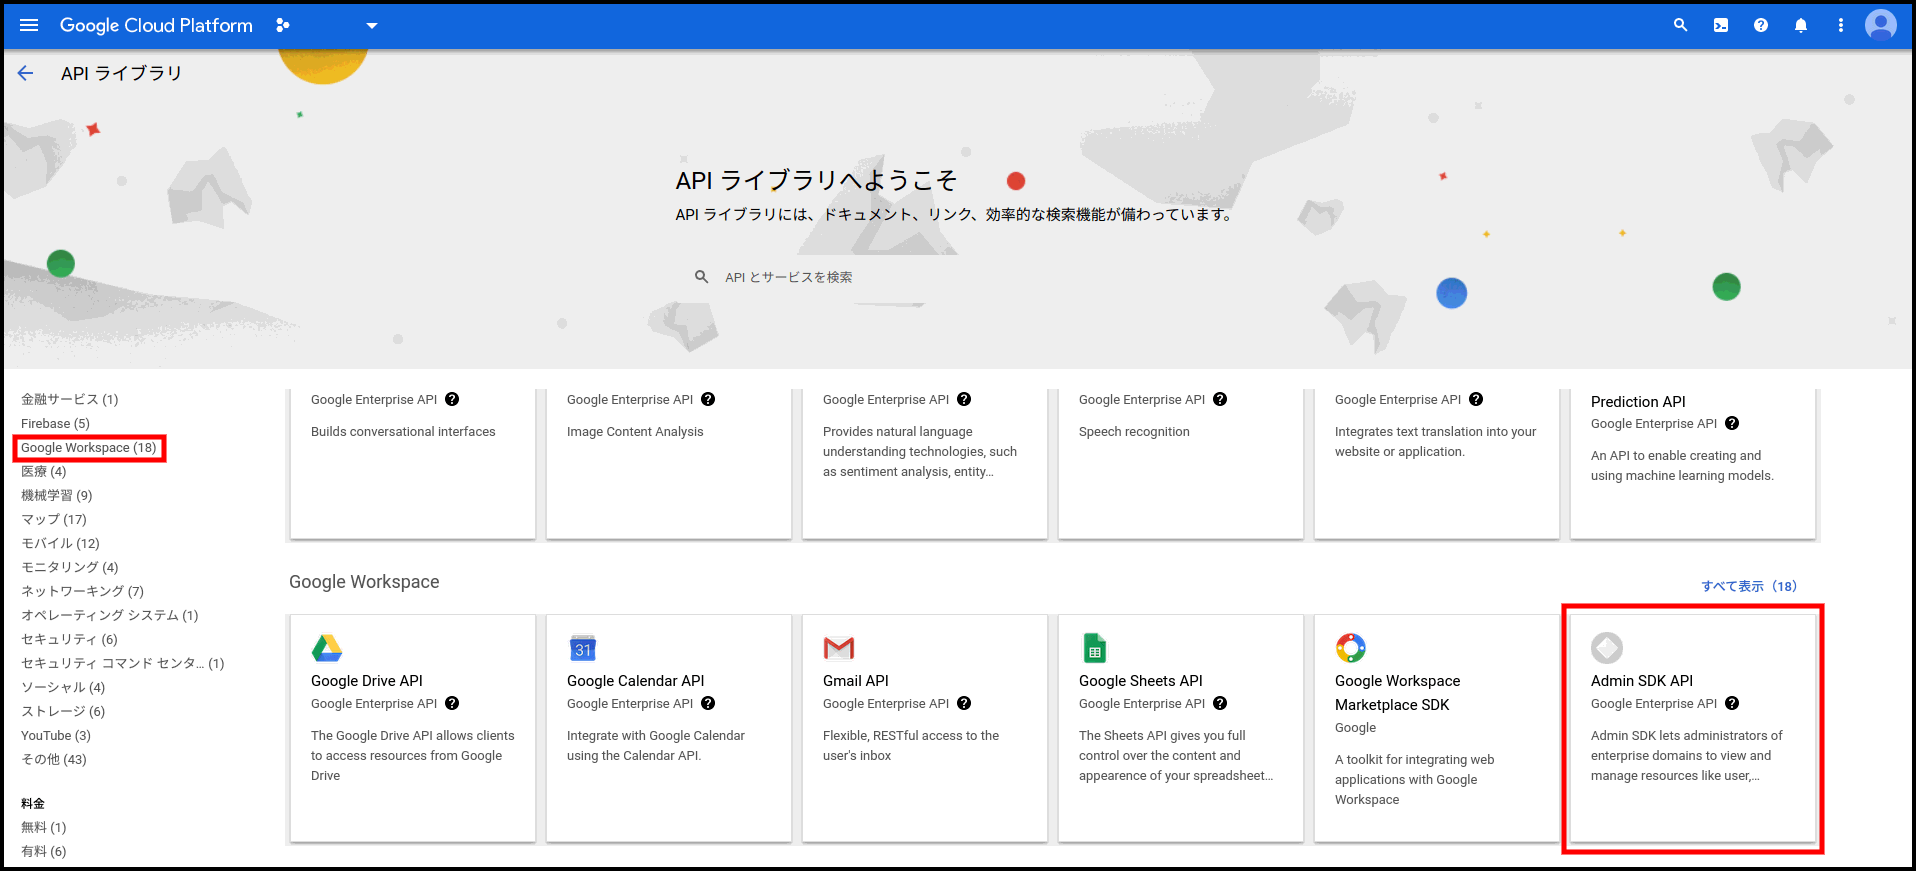The width and height of the screenshot is (1916, 871).
Task: Filter by Firebase (5) category
Action: click(55, 423)
